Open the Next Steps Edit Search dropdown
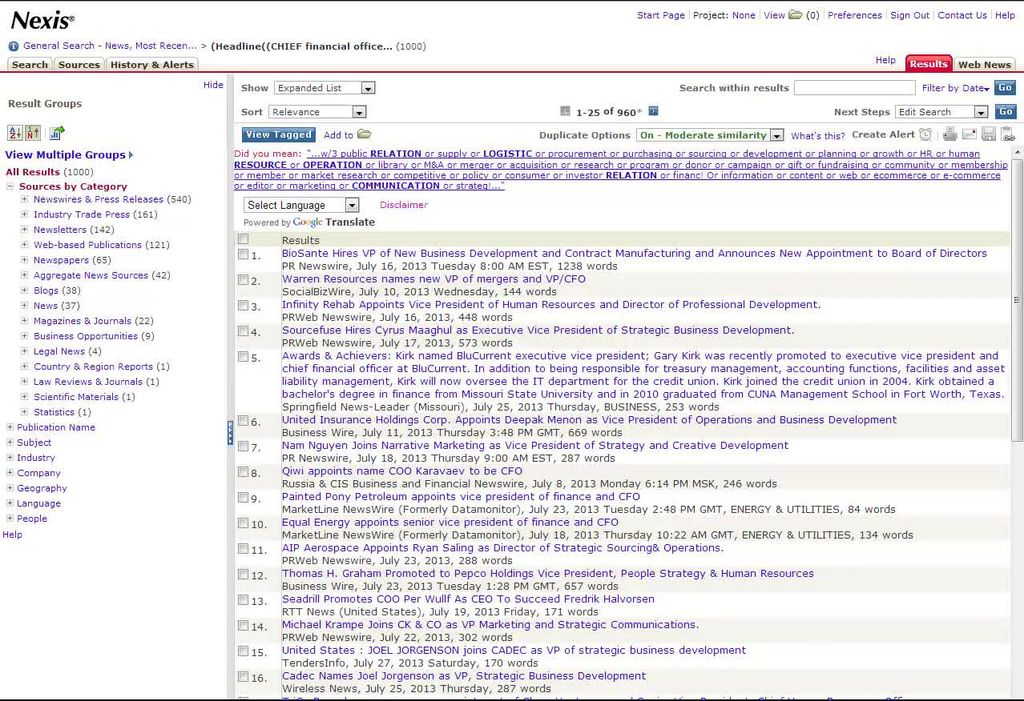Image resolution: width=1024 pixels, height=701 pixels. 941,112
